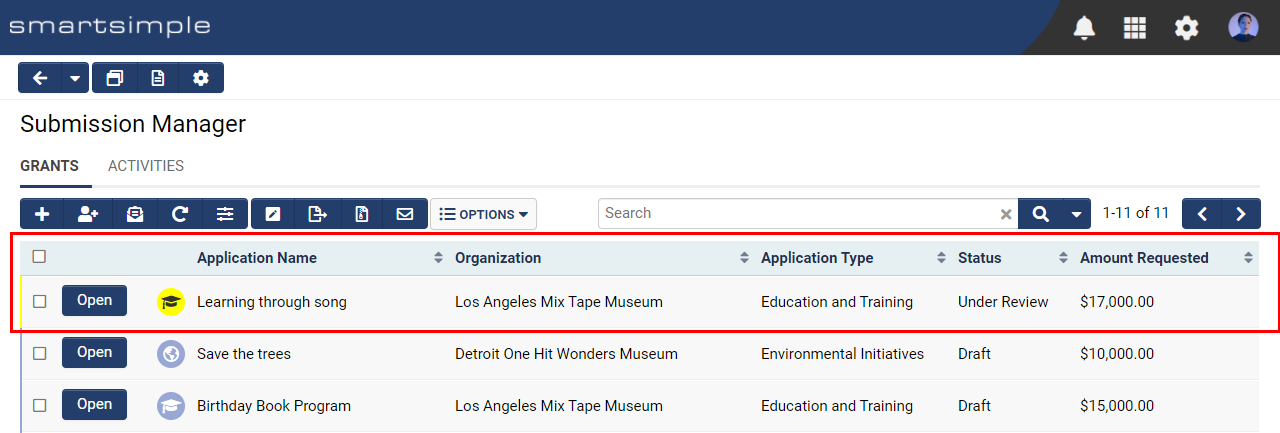
Task: Switch to the ACTIVITIES tab
Action: pyautogui.click(x=146, y=166)
